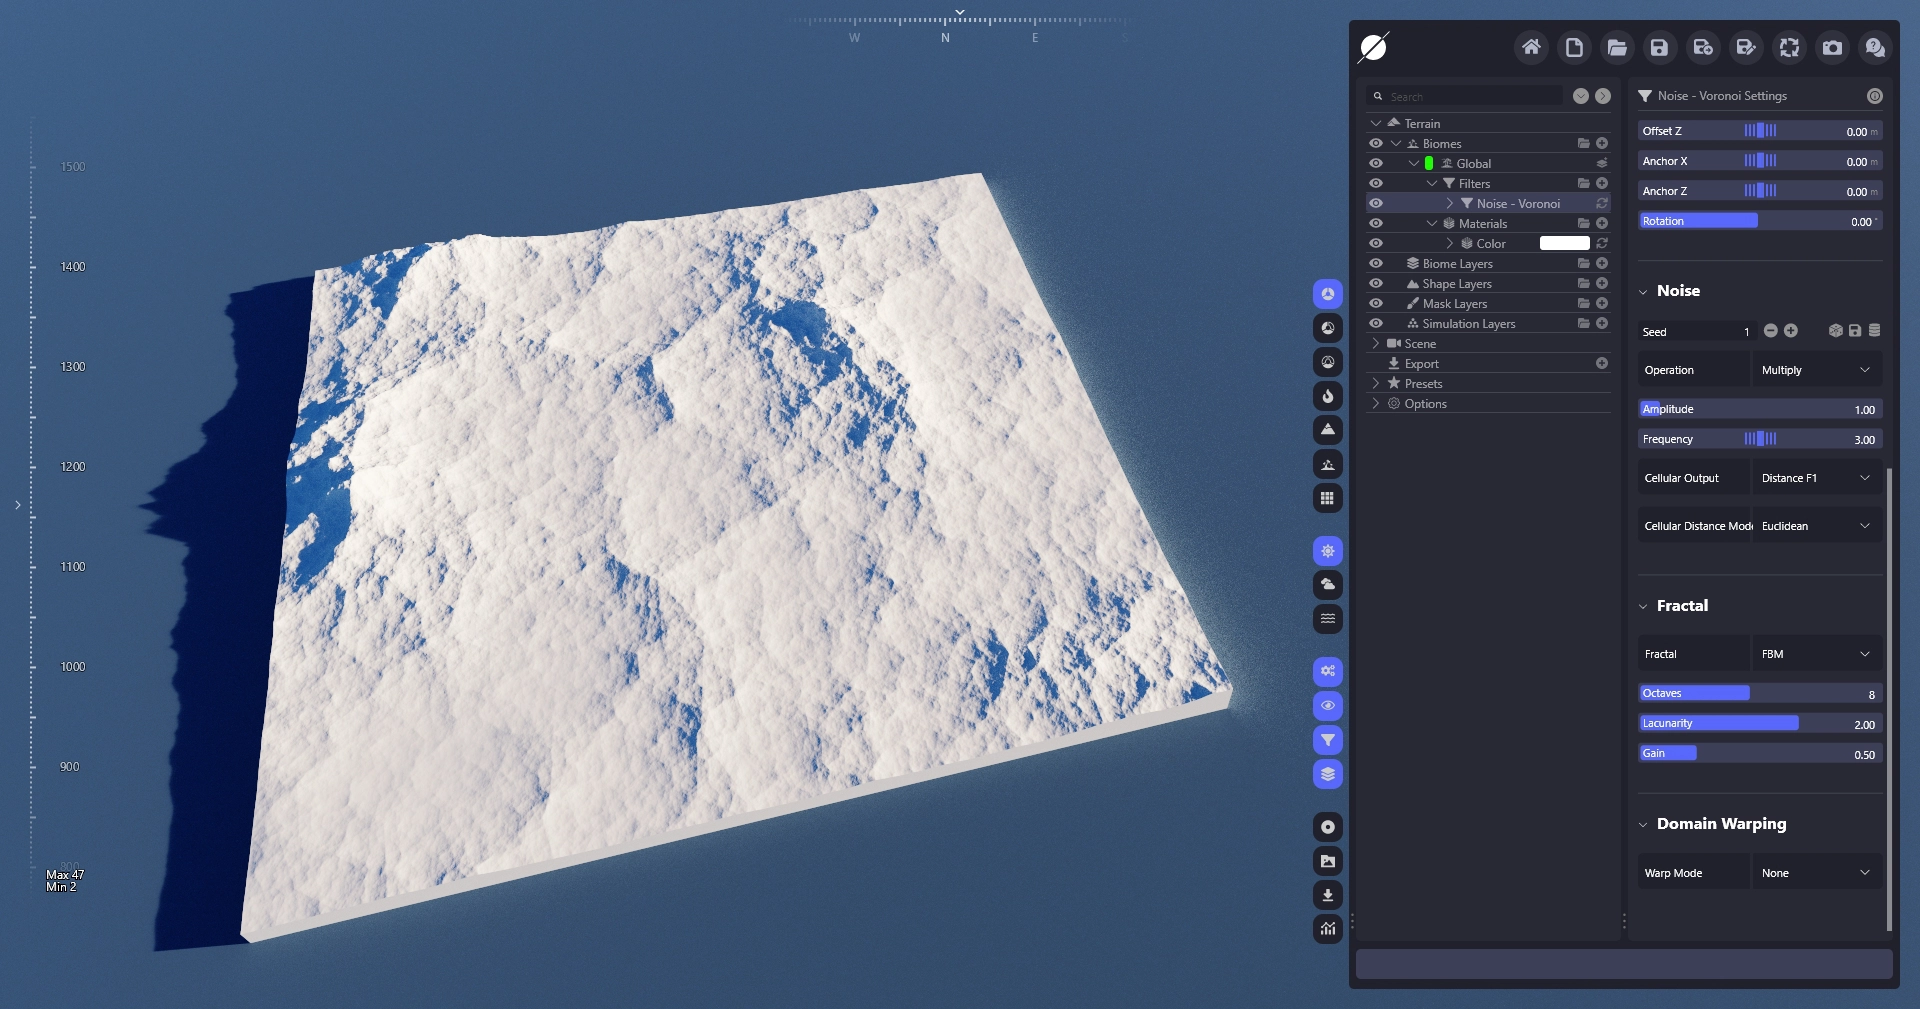The width and height of the screenshot is (1920, 1009).
Task: Select Biome Layers in the terrain tree
Action: click(x=1457, y=264)
